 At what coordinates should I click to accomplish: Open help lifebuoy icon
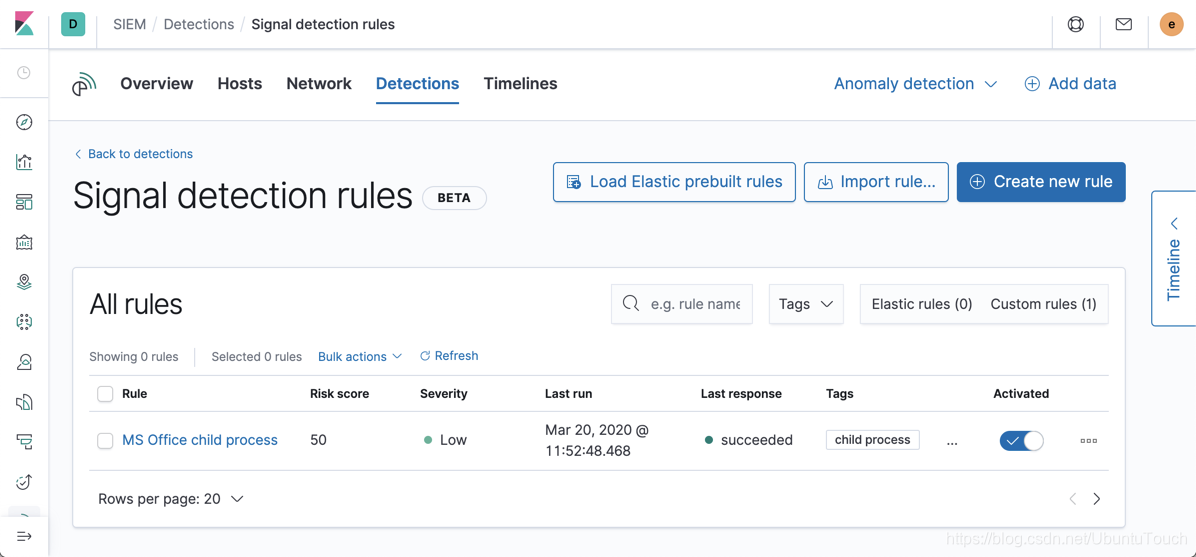tap(1075, 24)
